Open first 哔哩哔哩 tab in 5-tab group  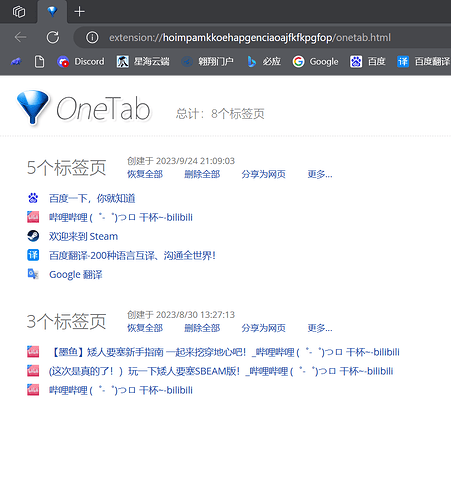point(121,218)
